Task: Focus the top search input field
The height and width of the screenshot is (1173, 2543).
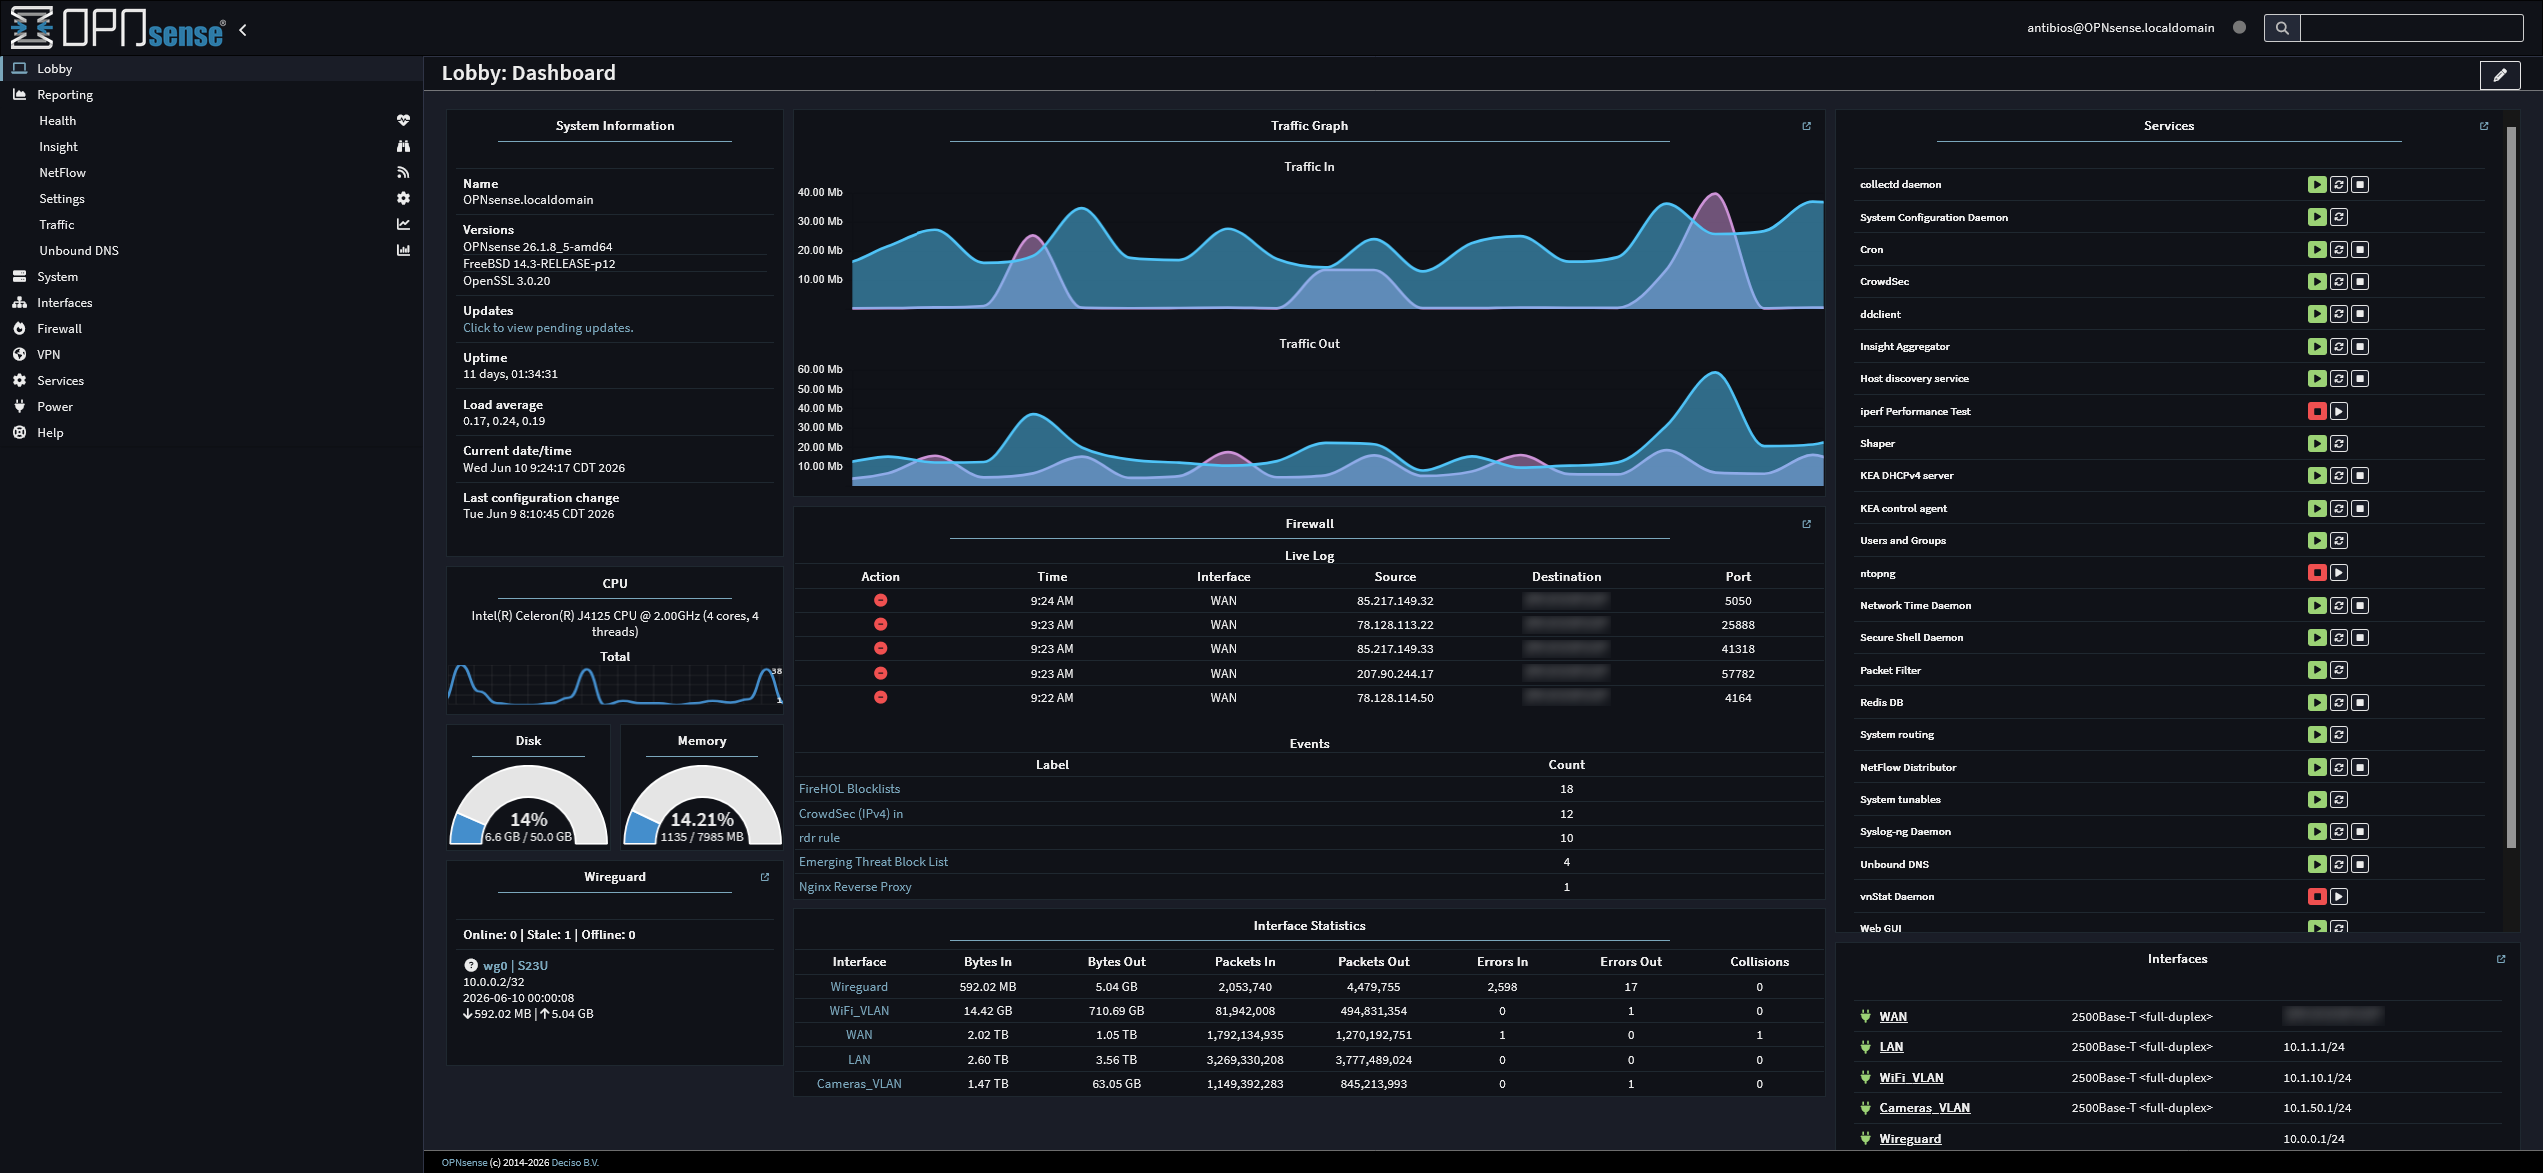Action: click(x=2411, y=28)
